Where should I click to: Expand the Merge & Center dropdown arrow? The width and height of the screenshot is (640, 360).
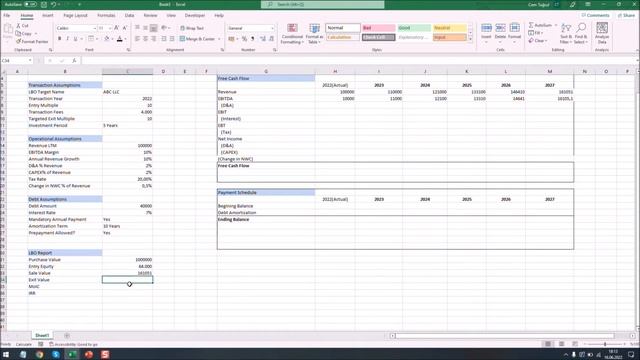[x=219, y=39]
